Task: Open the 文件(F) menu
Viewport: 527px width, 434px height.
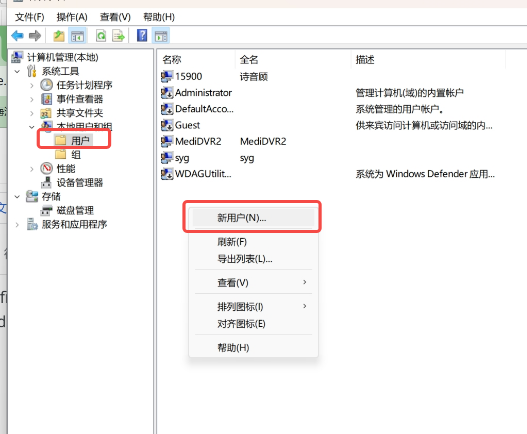Action: (x=30, y=17)
